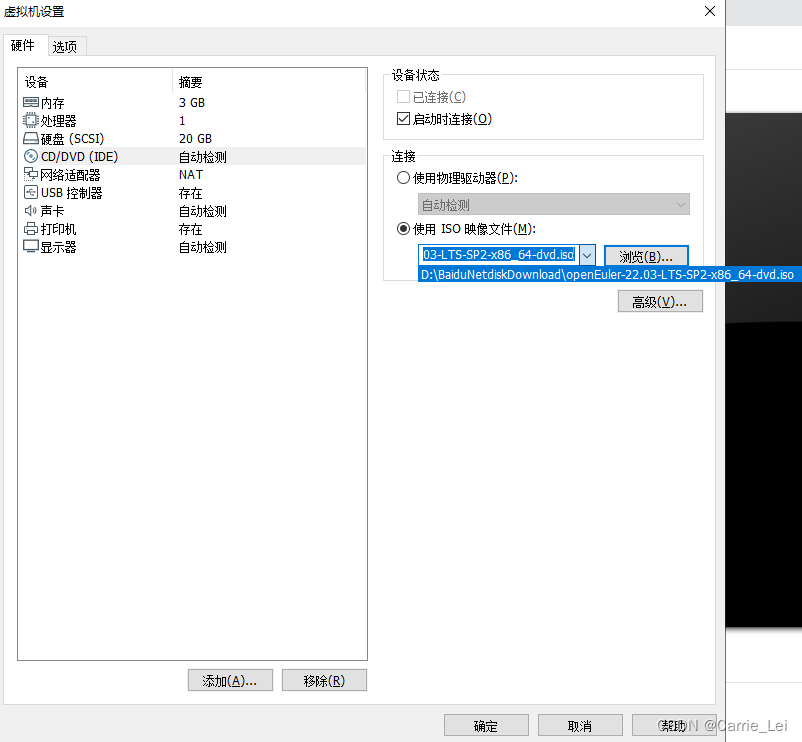Click the 浏览(B)... browse button

click(x=646, y=256)
